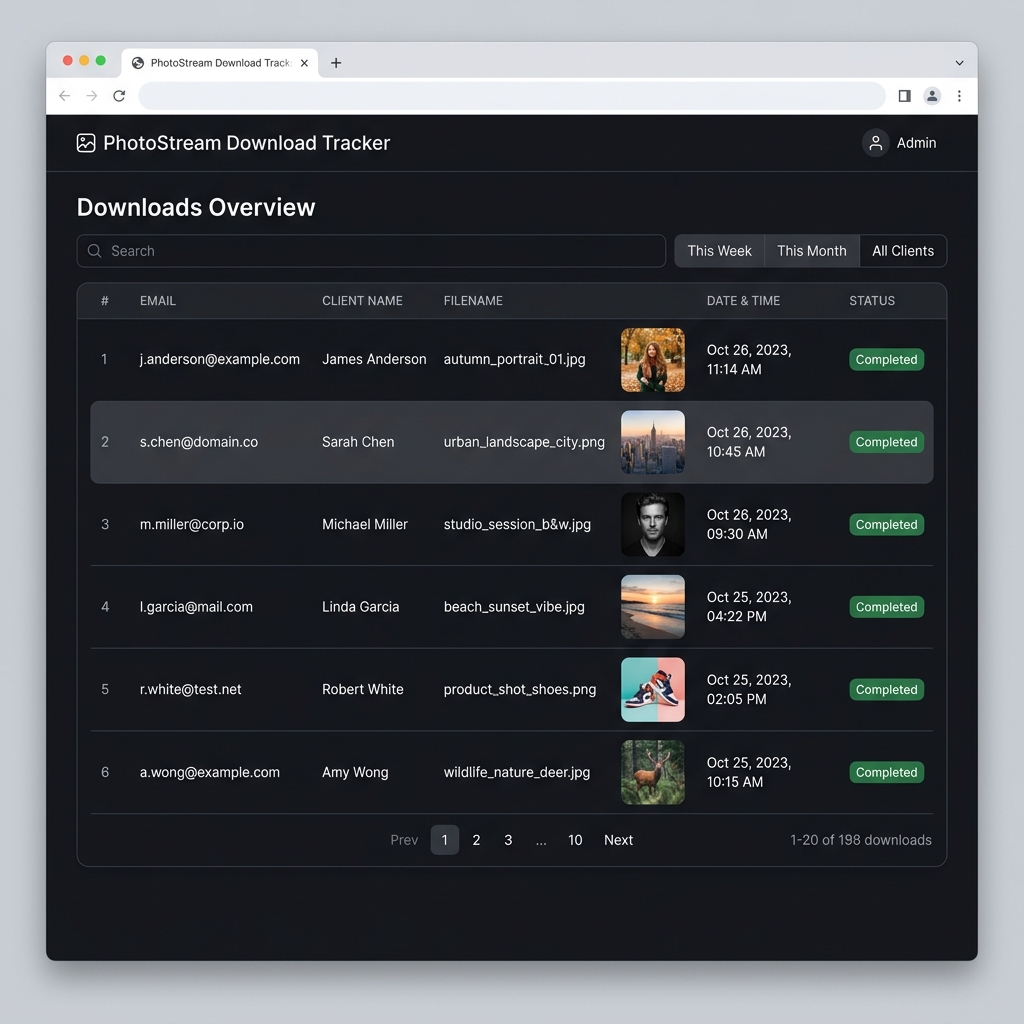1024x1024 pixels.
Task: Sort by the STATUS column header
Action: [x=872, y=301]
